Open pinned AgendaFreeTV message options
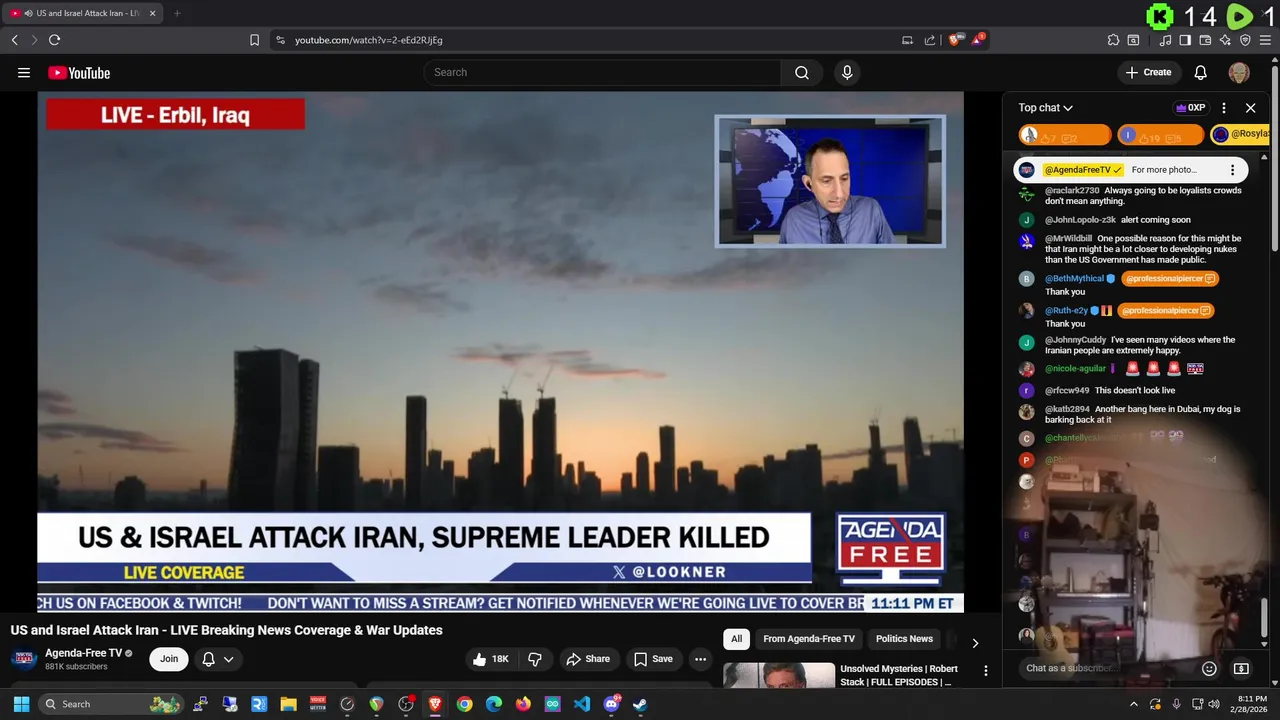 (x=1232, y=170)
